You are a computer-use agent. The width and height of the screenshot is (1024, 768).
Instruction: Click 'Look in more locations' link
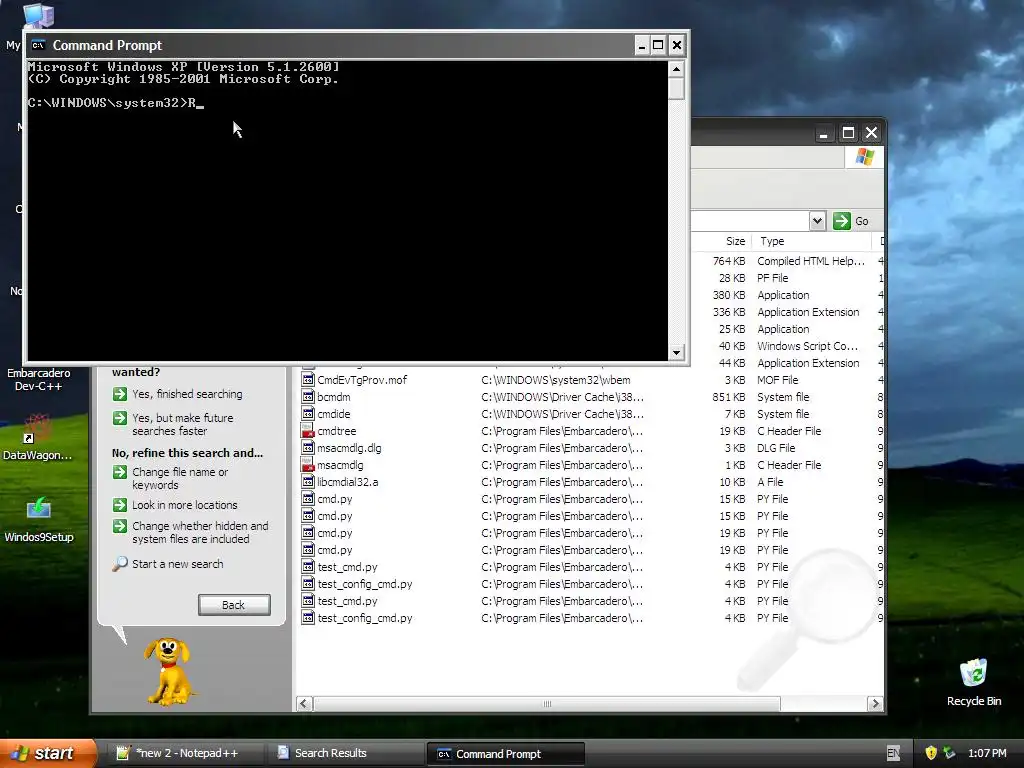(x=185, y=505)
